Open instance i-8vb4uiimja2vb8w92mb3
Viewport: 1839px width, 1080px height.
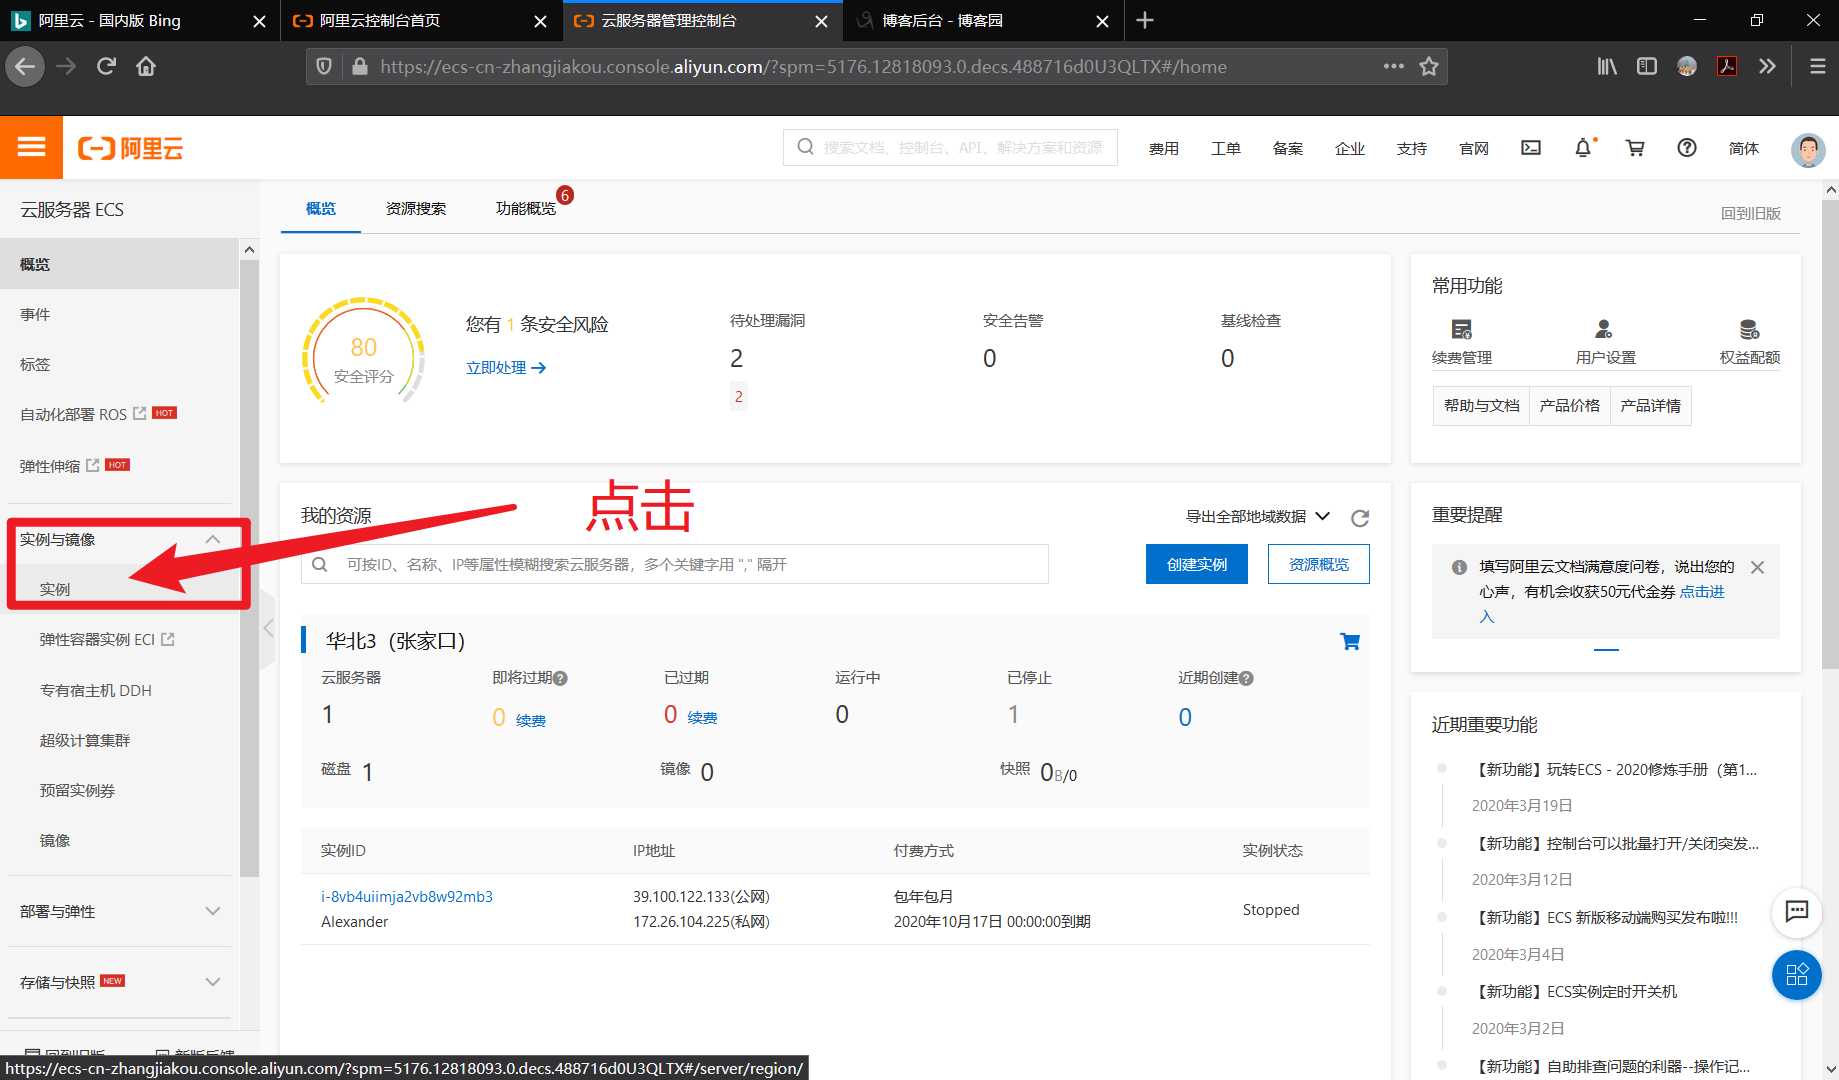tap(407, 896)
